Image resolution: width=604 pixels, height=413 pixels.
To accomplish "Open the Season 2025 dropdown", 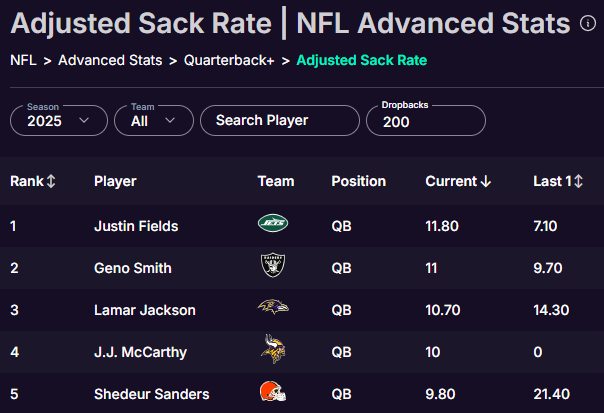I will [x=59, y=121].
